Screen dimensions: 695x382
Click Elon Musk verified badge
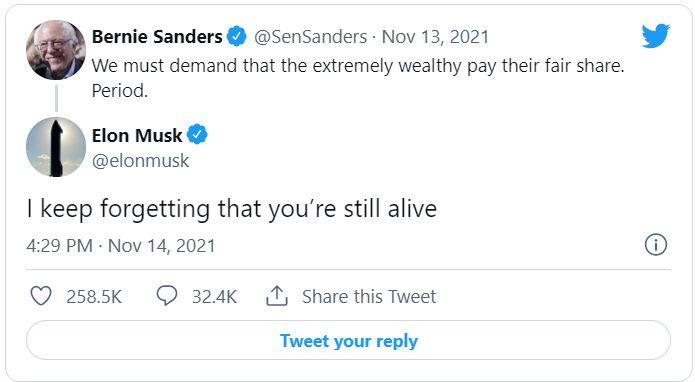click(197, 135)
